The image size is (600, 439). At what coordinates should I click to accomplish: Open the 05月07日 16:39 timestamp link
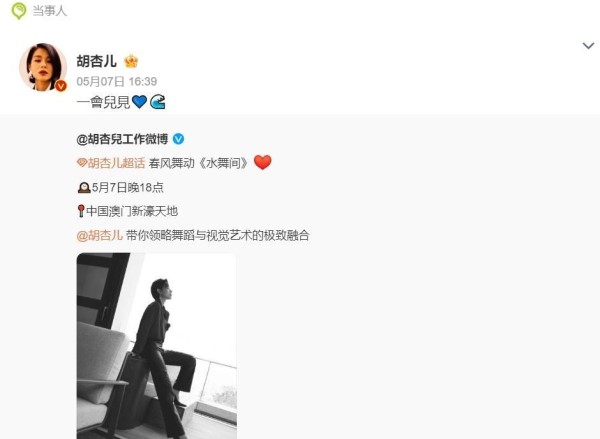[117, 82]
